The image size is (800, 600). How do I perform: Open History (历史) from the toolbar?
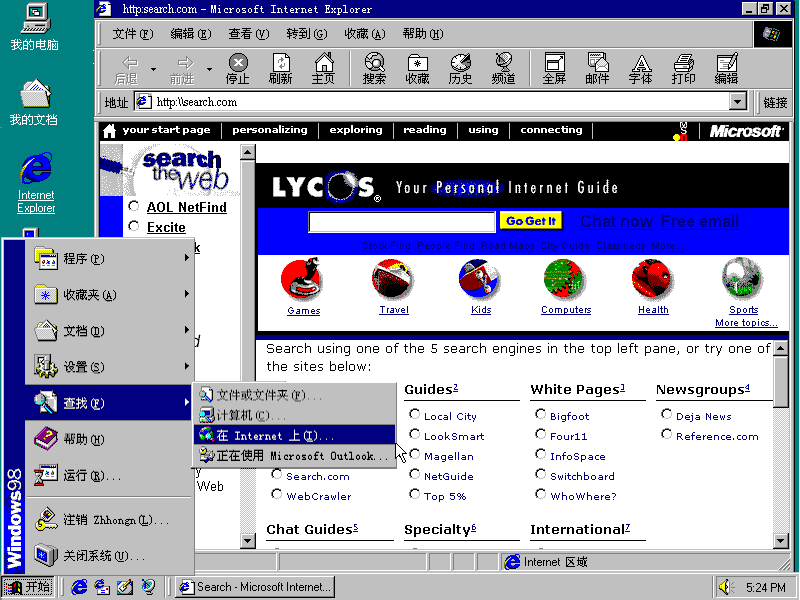[x=460, y=67]
